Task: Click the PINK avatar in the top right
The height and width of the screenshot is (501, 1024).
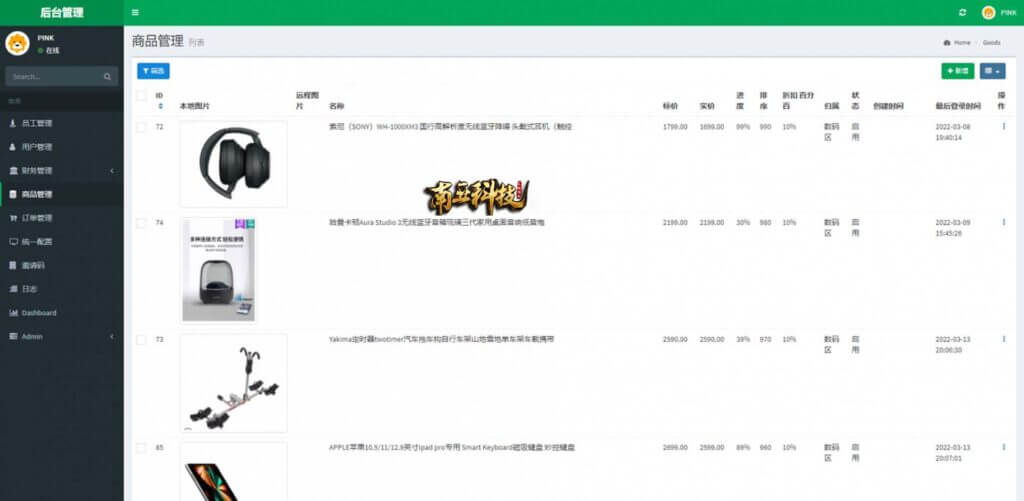Action: pyautogui.click(x=988, y=12)
